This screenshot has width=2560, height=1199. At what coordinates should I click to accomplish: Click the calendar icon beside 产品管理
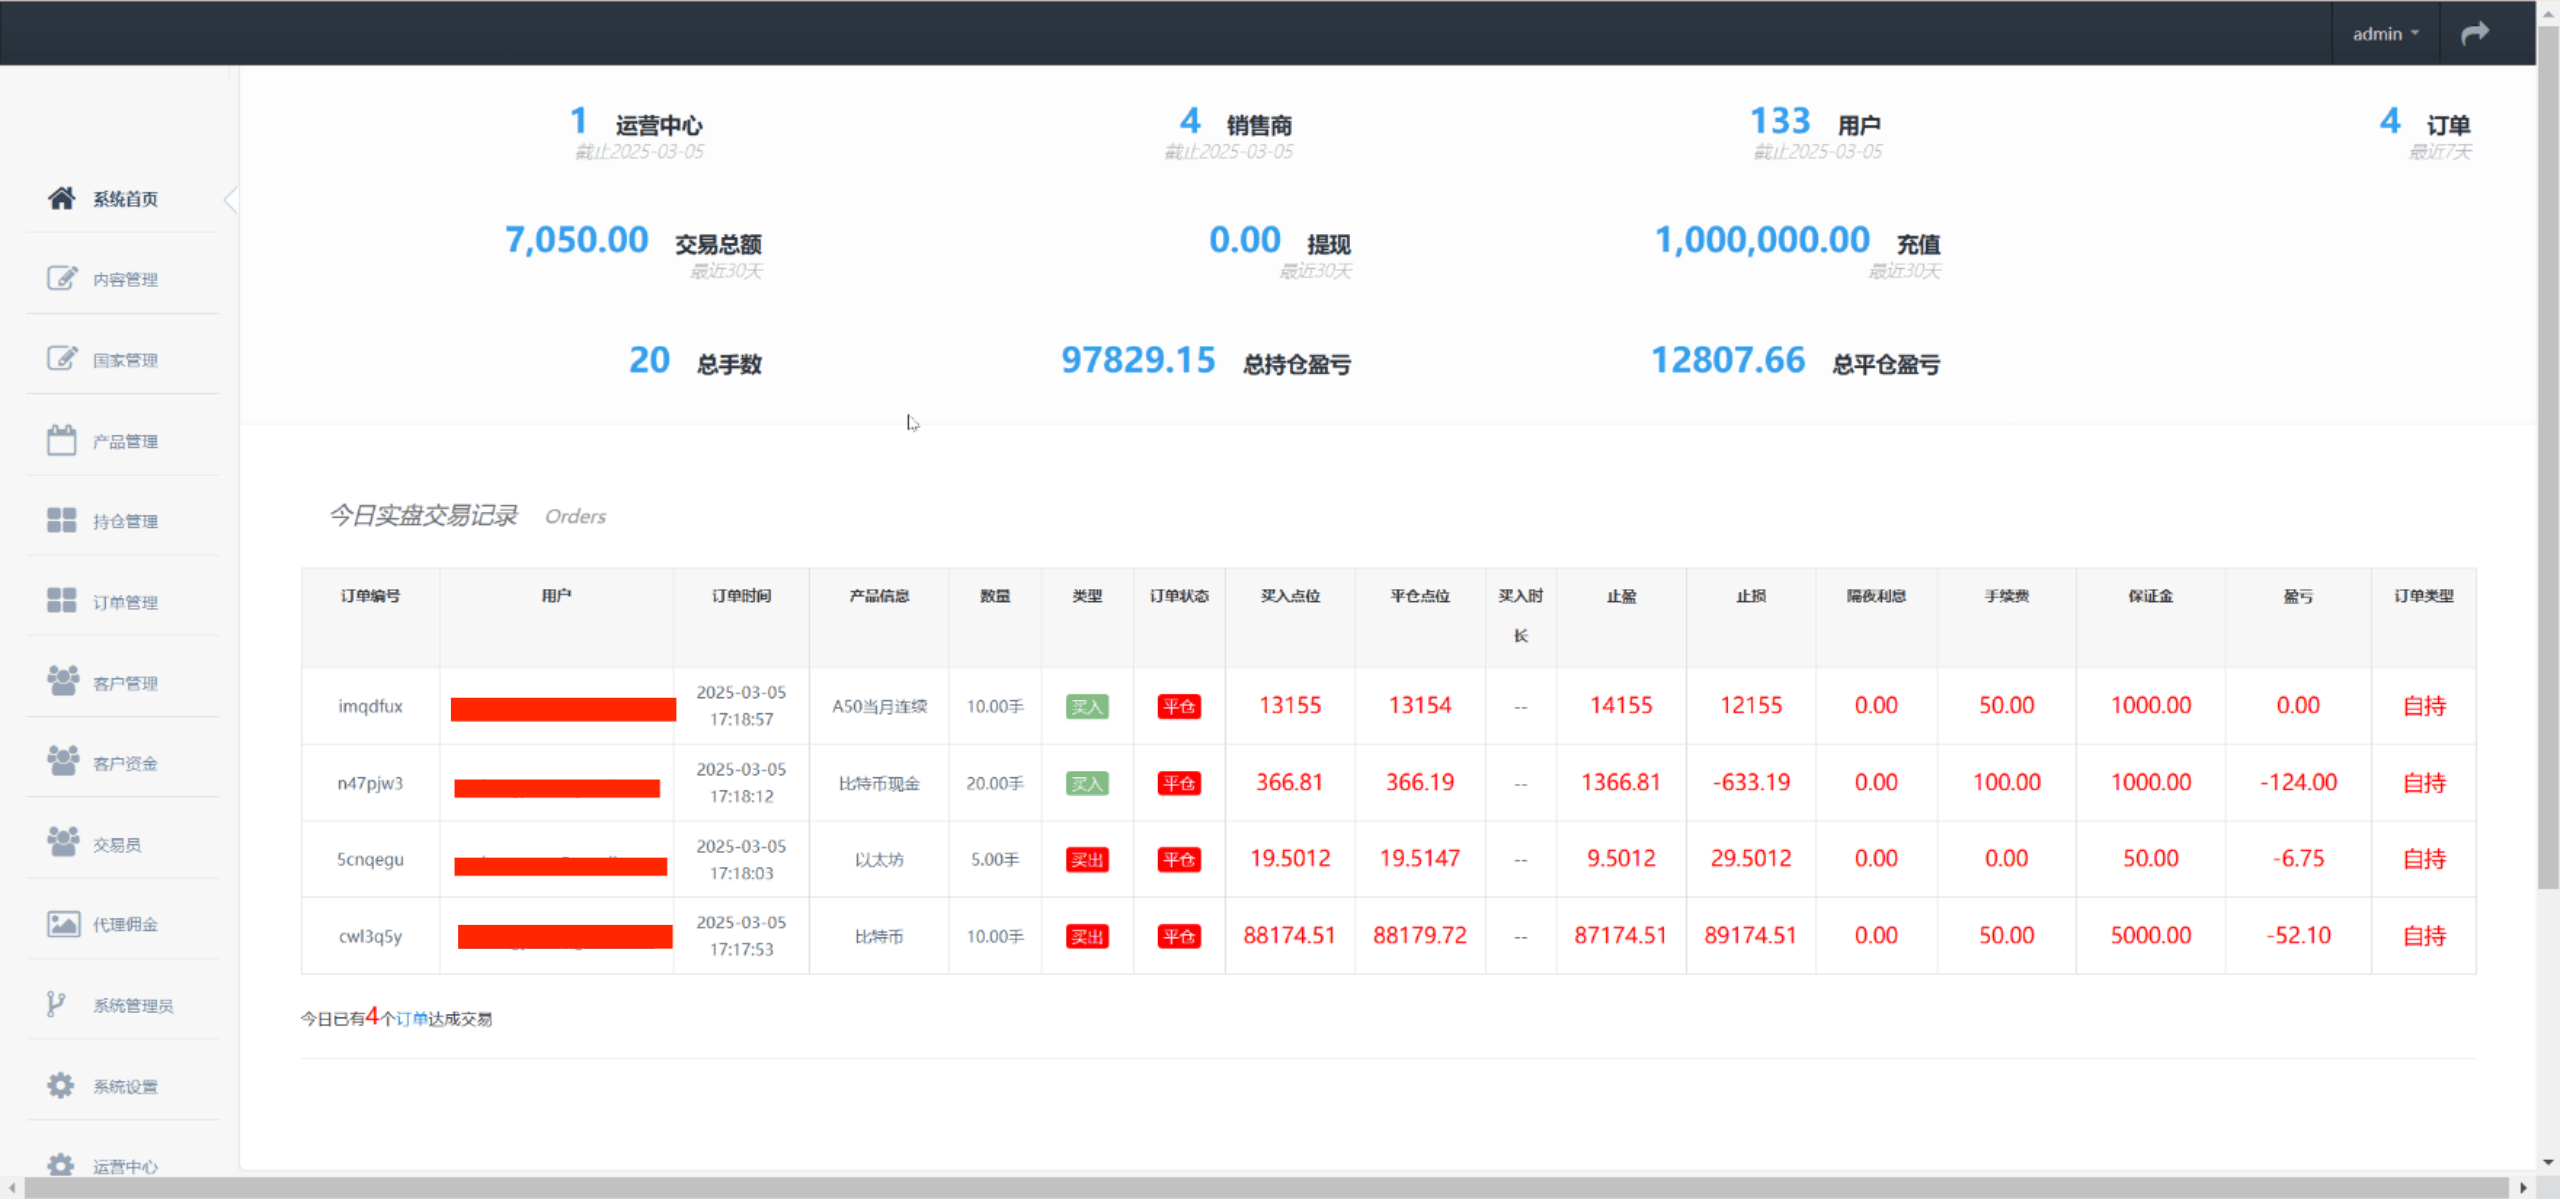click(61, 440)
